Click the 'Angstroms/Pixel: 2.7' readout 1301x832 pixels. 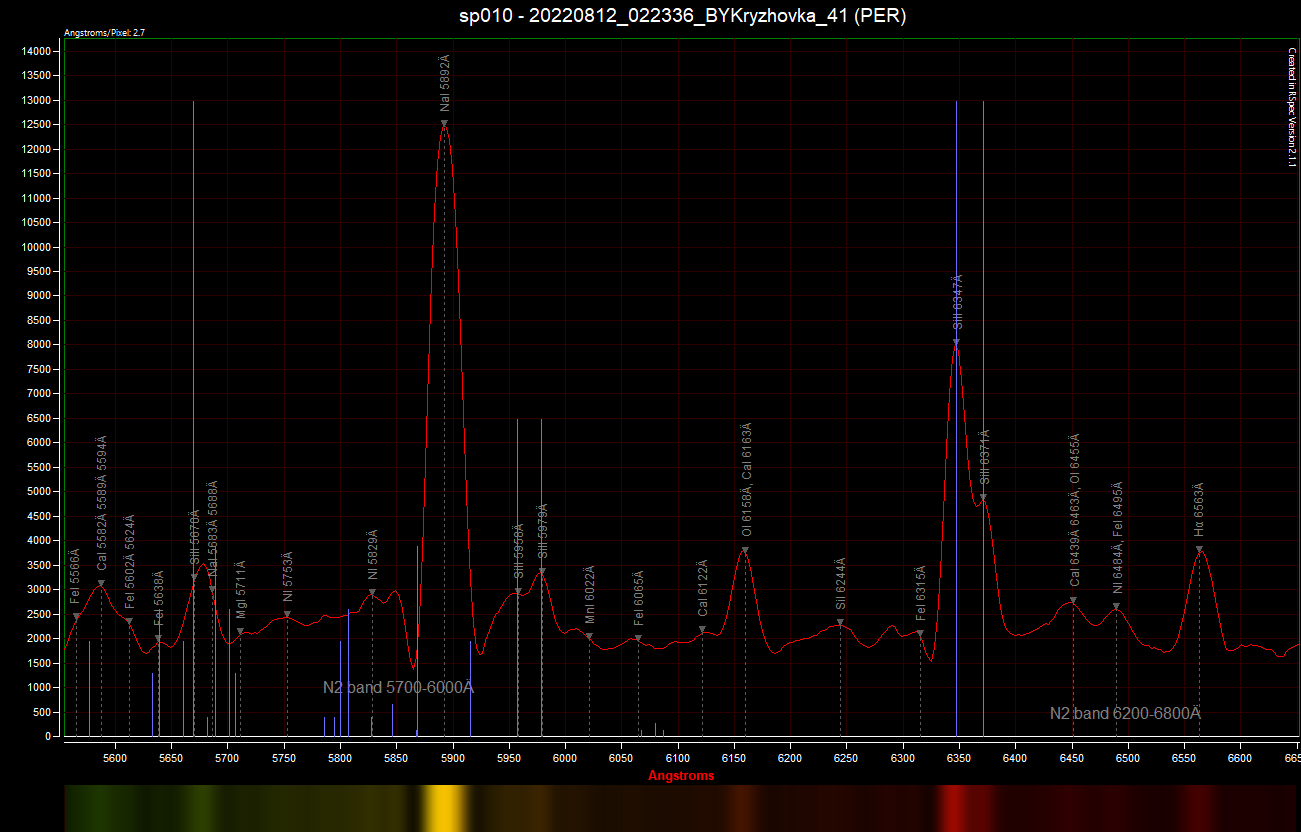[x=105, y=33]
